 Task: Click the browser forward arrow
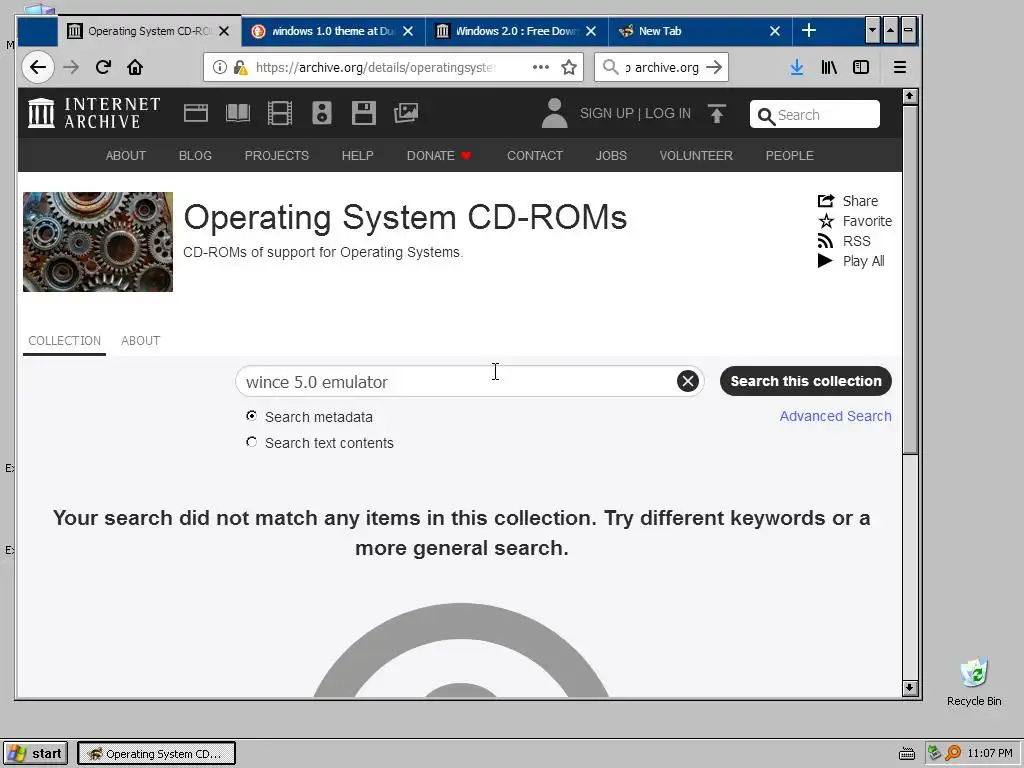pos(71,67)
